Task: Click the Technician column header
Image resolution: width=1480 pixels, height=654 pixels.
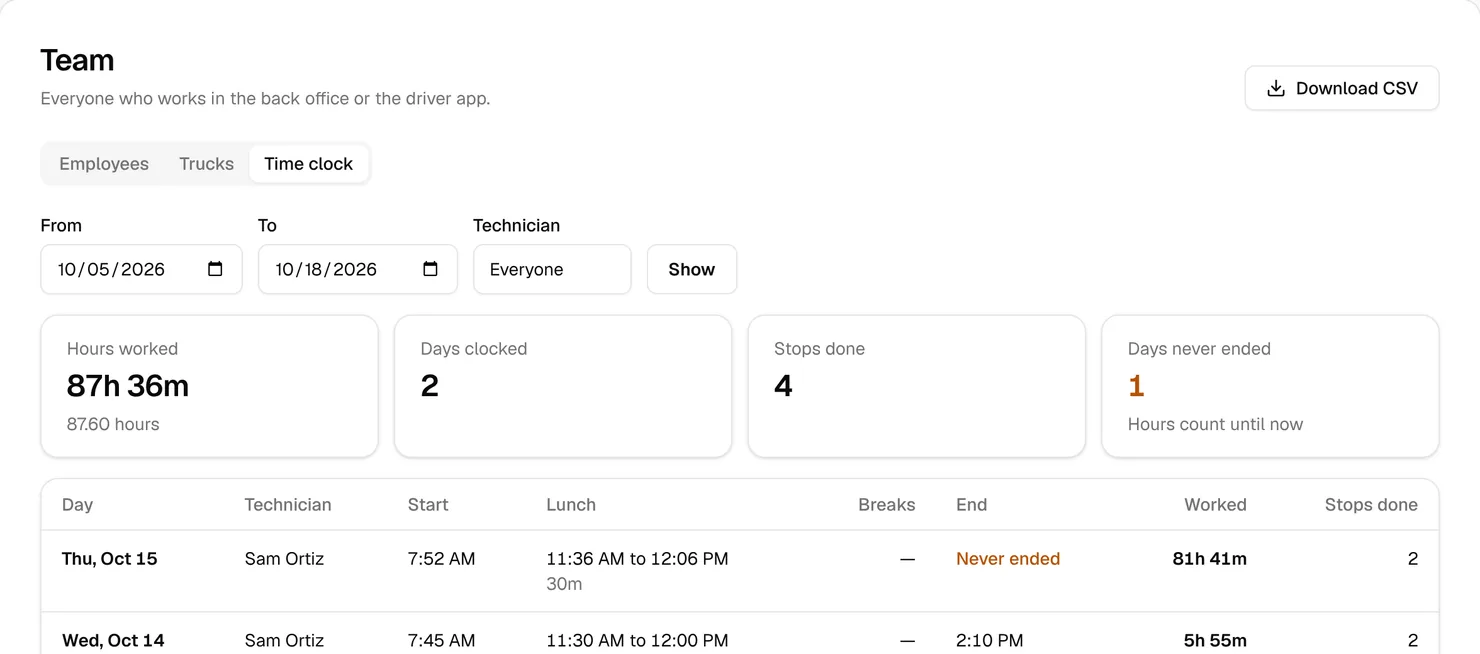Action: pos(288,505)
